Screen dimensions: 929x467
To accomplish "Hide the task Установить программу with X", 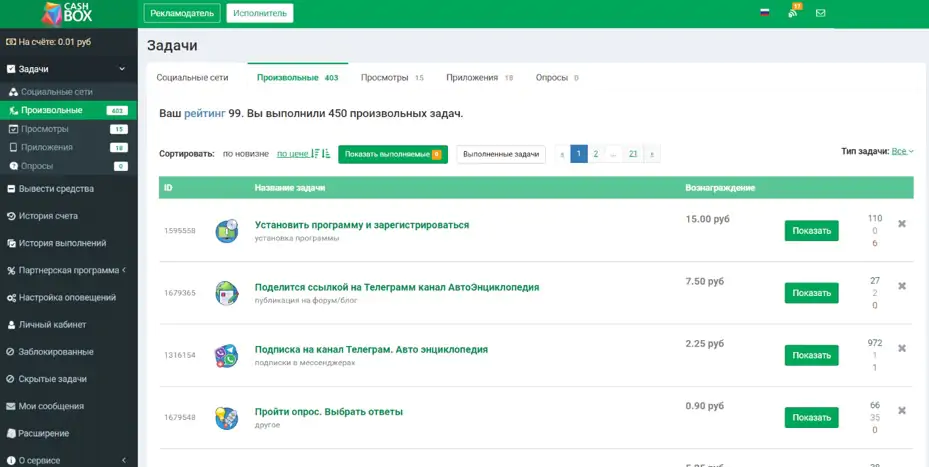I will point(902,223).
